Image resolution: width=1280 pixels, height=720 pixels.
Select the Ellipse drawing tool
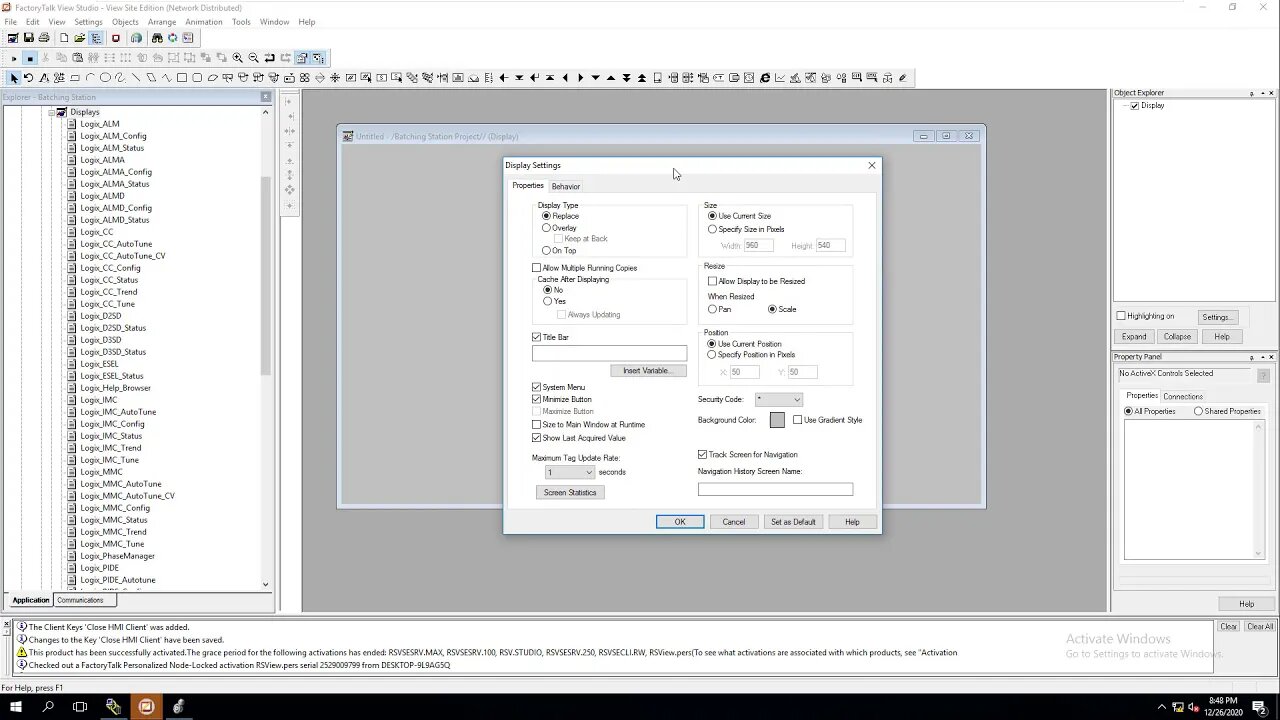point(105,78)
